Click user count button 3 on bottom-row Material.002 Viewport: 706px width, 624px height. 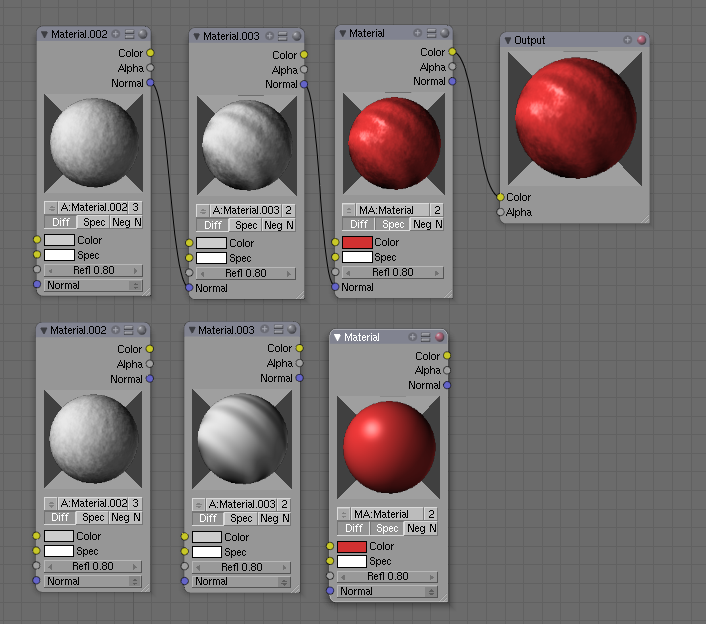pyautogui.click(x=135, y=503)
